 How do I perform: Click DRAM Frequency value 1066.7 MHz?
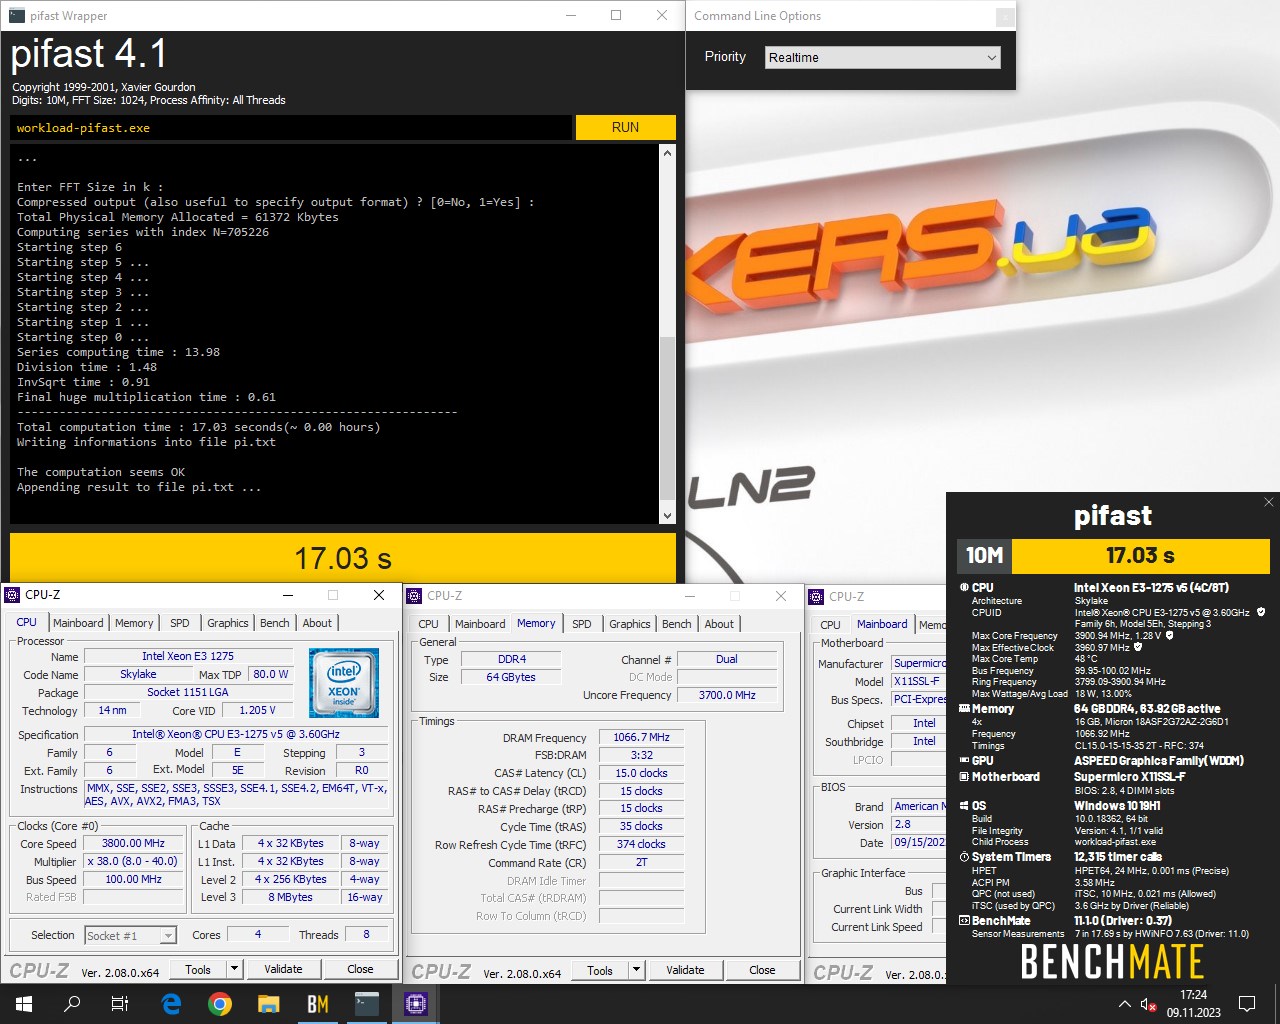pos(642,737)
